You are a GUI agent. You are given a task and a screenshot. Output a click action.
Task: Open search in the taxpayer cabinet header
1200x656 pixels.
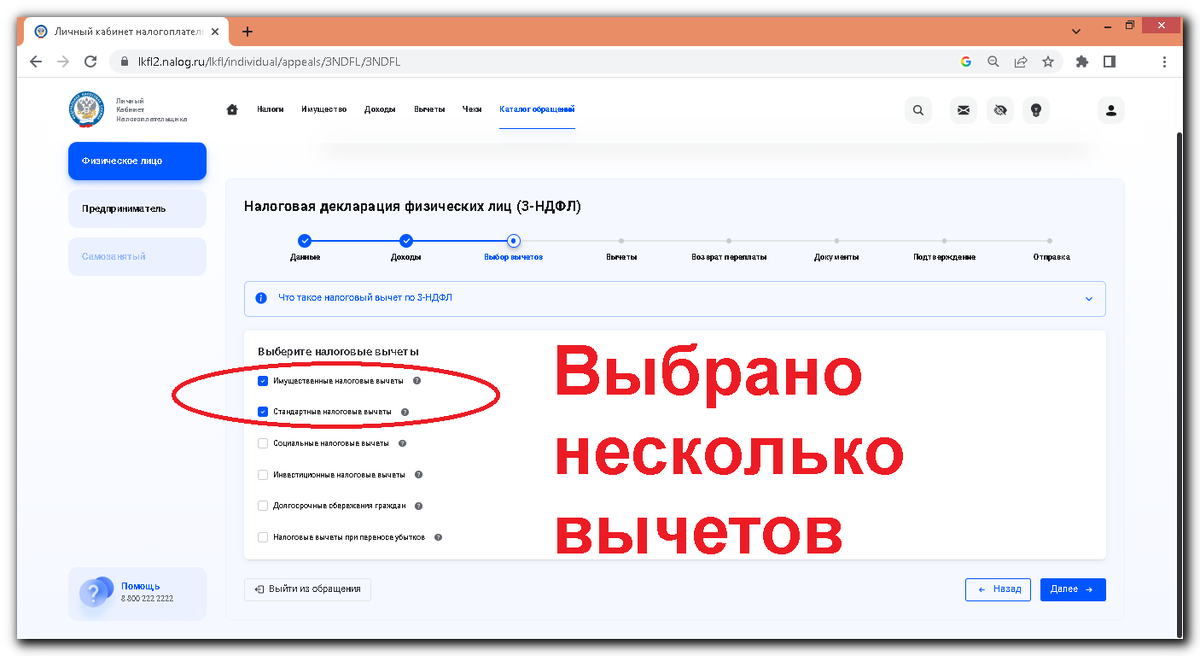pyautogui.click(x=918, y=110)
